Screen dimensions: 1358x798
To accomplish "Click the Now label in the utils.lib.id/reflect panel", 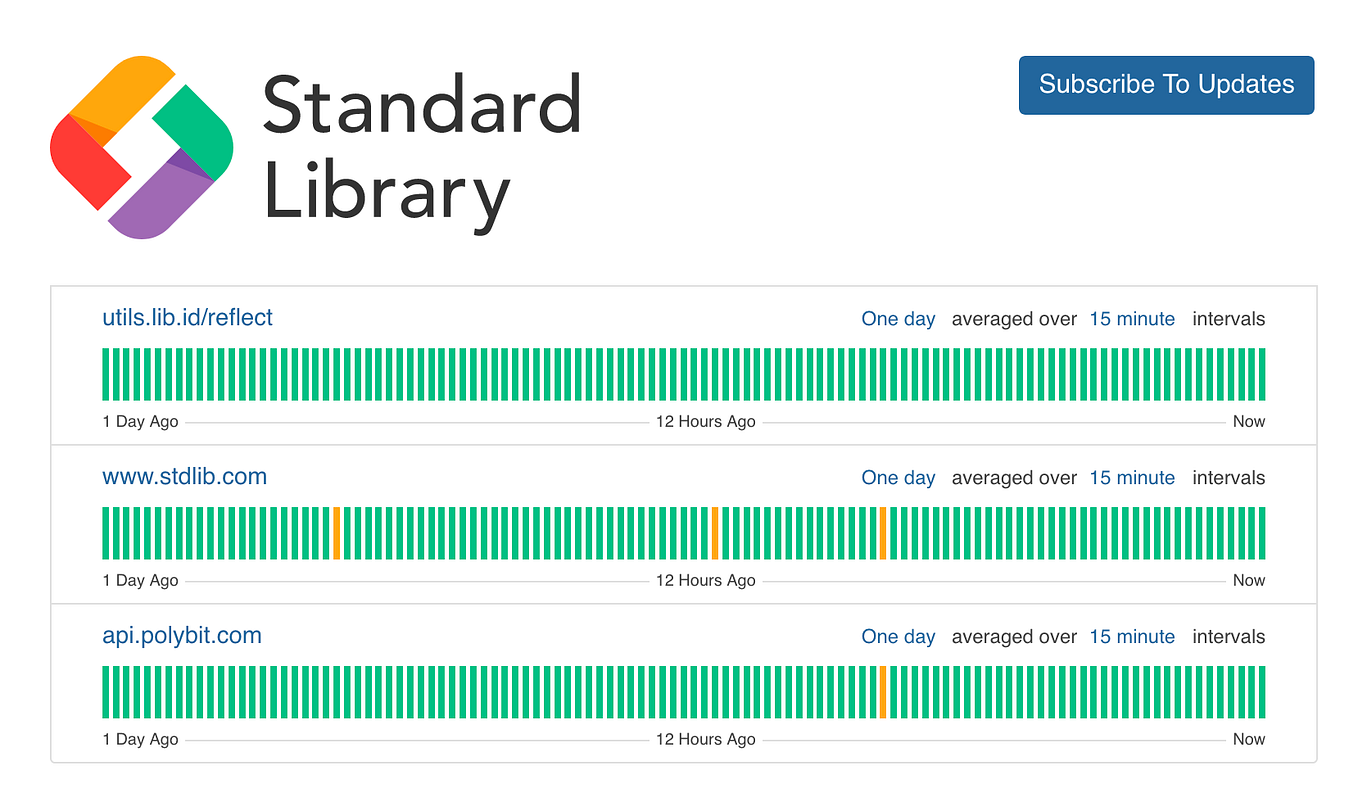I will point(1248,421).
